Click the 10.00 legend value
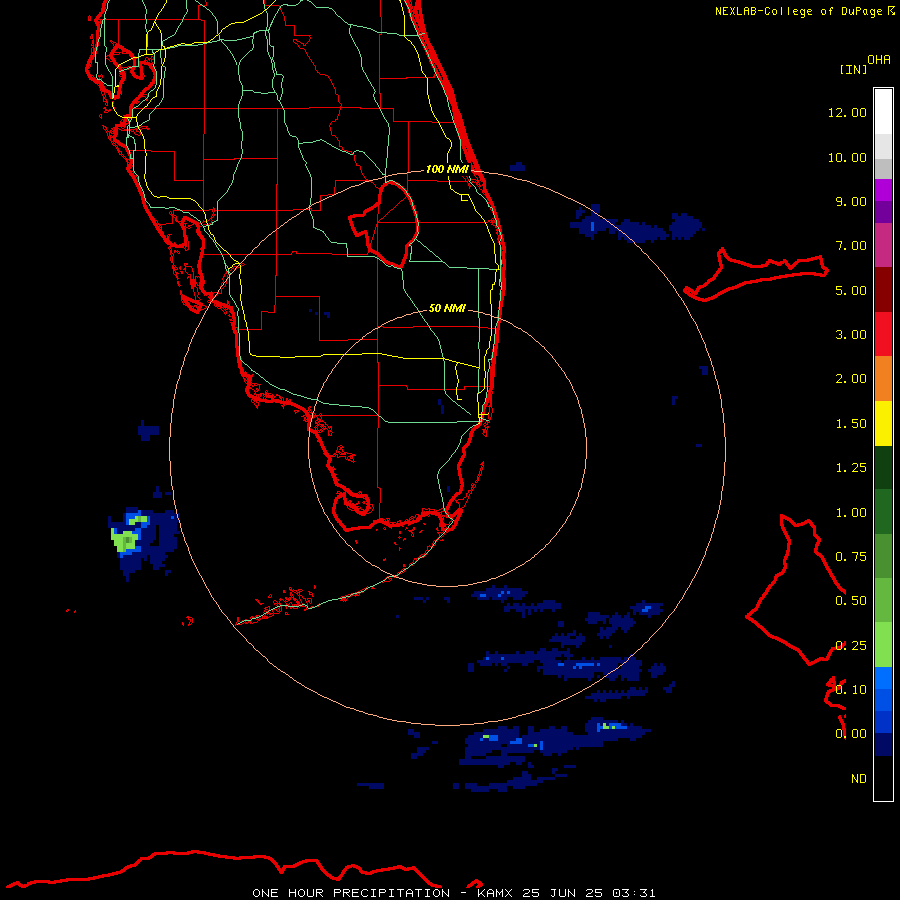Image resolution: width=900 pixels, height=900 pixels. [x=847, y=157]
